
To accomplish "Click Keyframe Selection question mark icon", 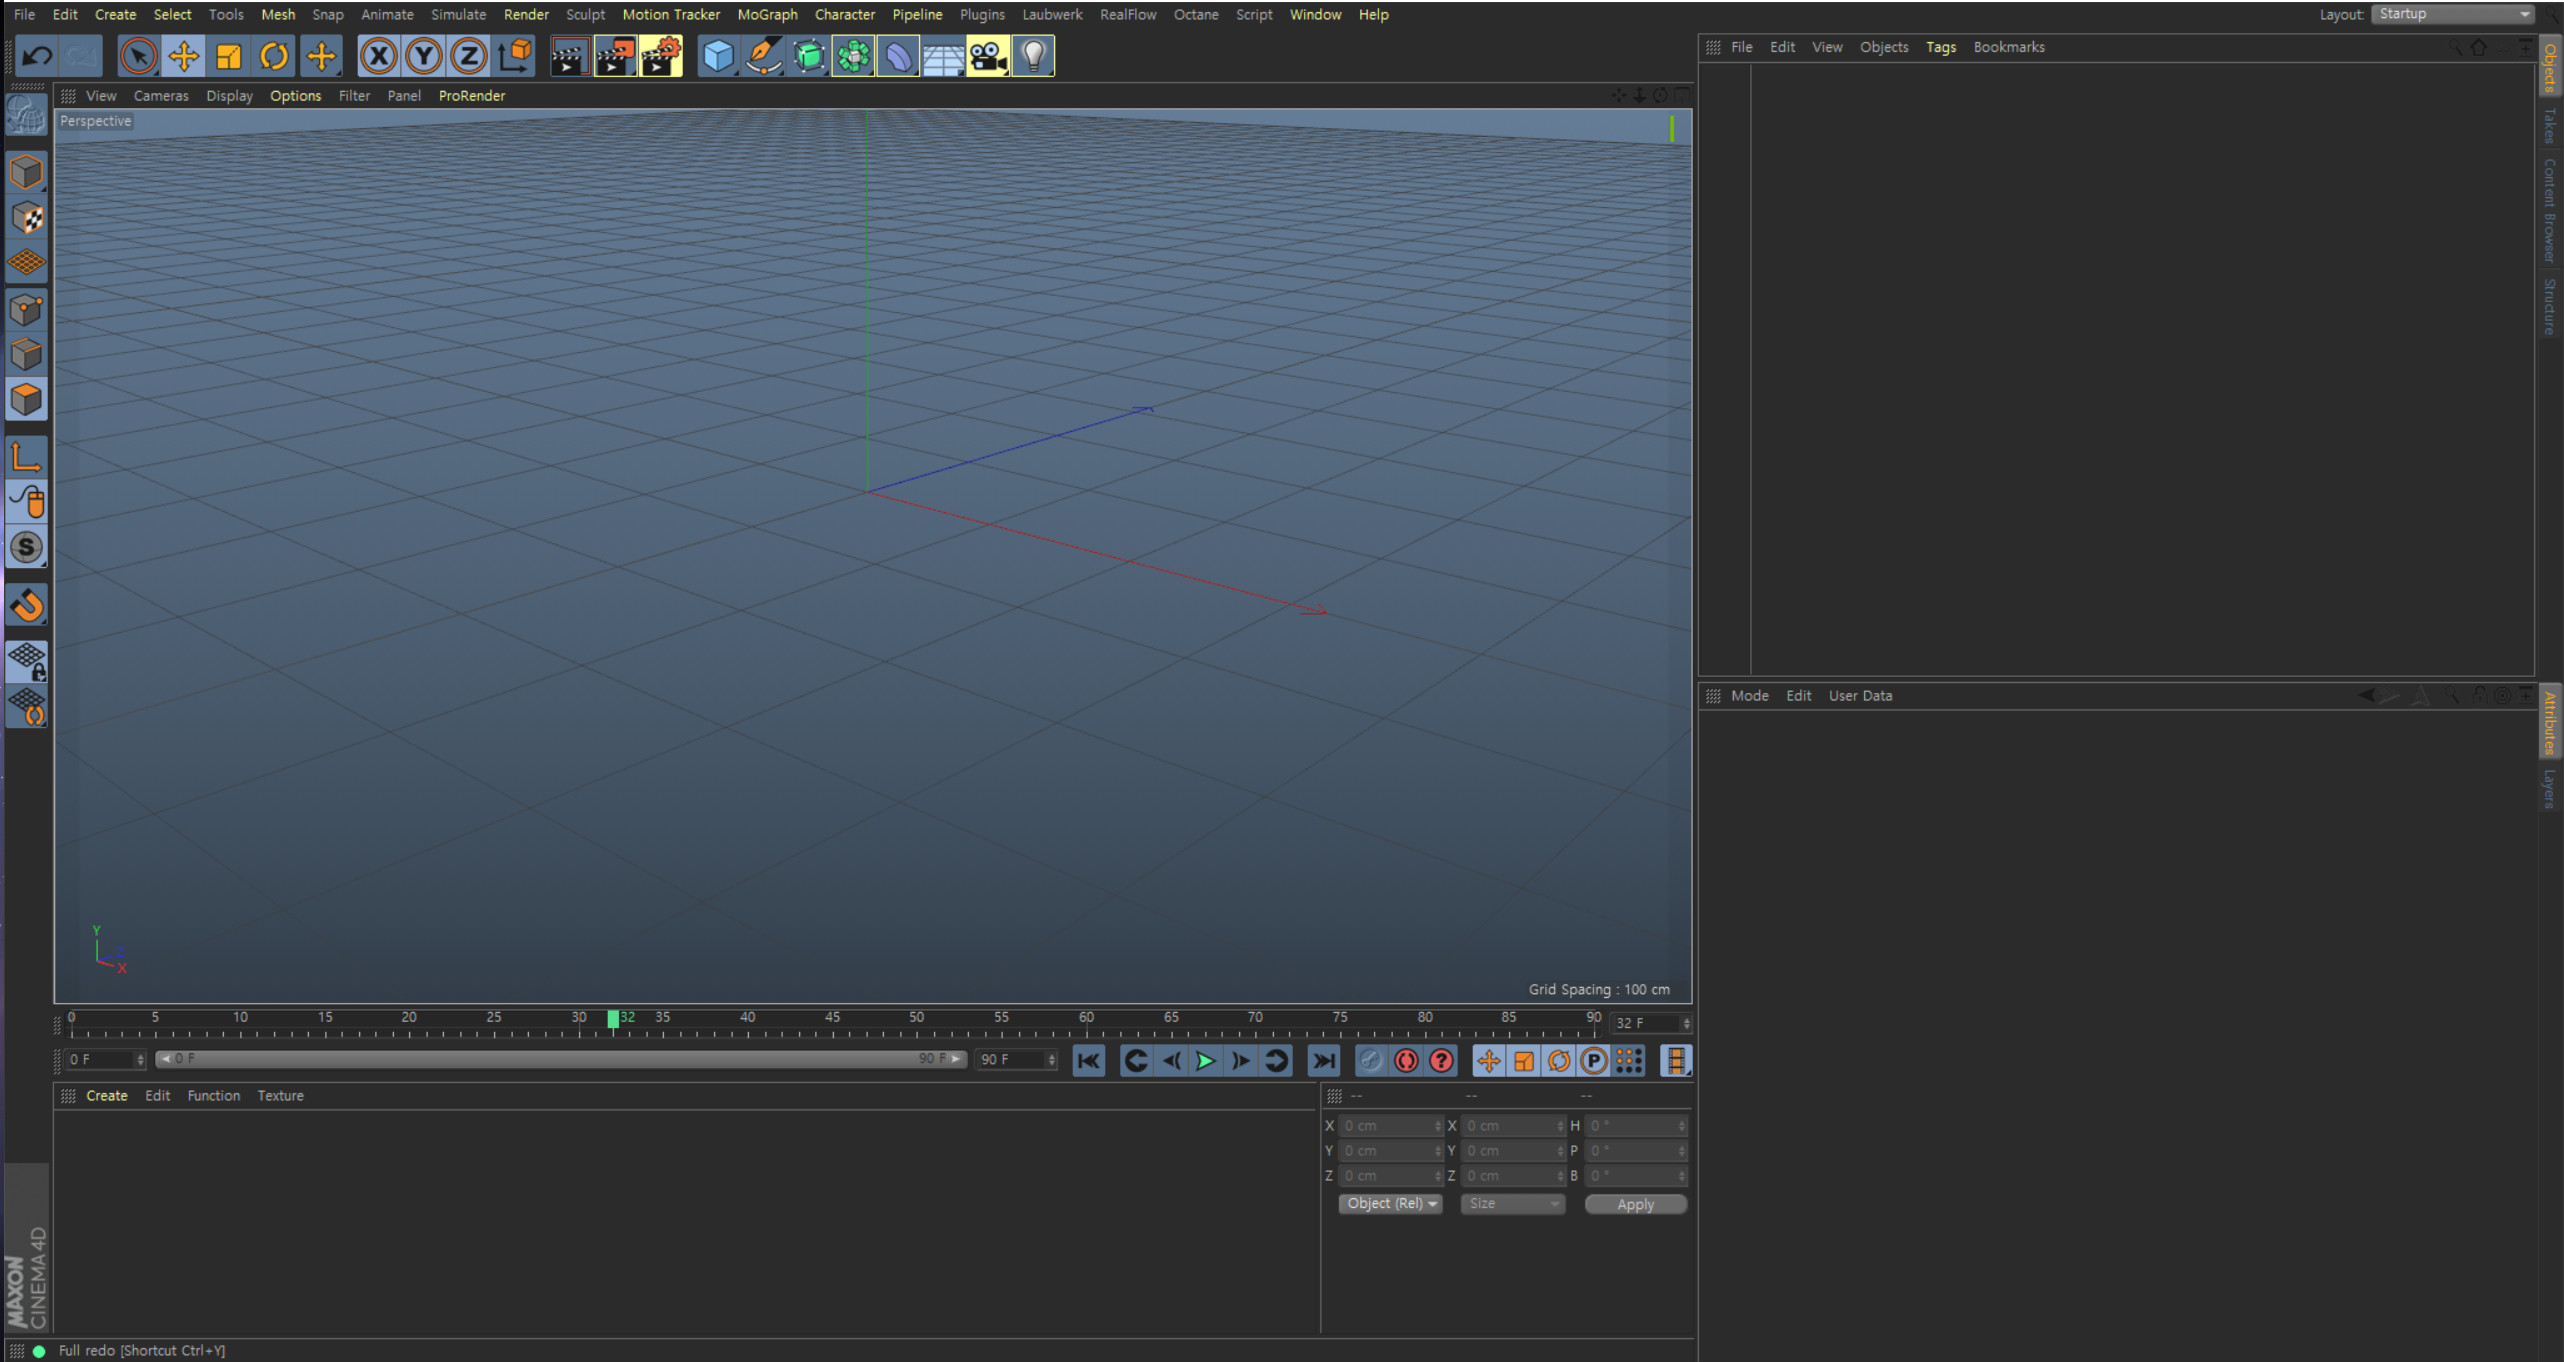I will pyautogui.click(x=1441, y=1061).
